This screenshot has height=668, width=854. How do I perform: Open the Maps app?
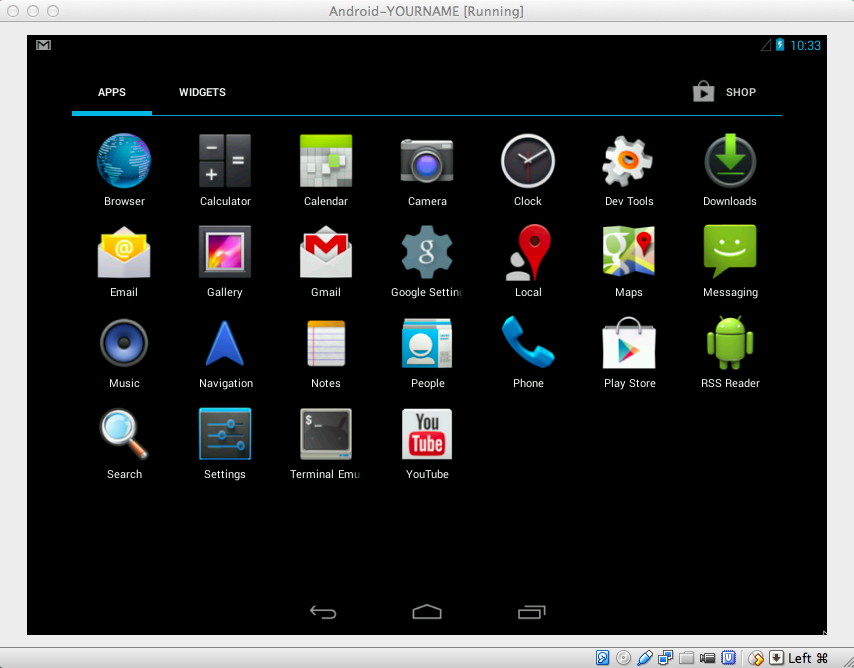tap(629, 262)
